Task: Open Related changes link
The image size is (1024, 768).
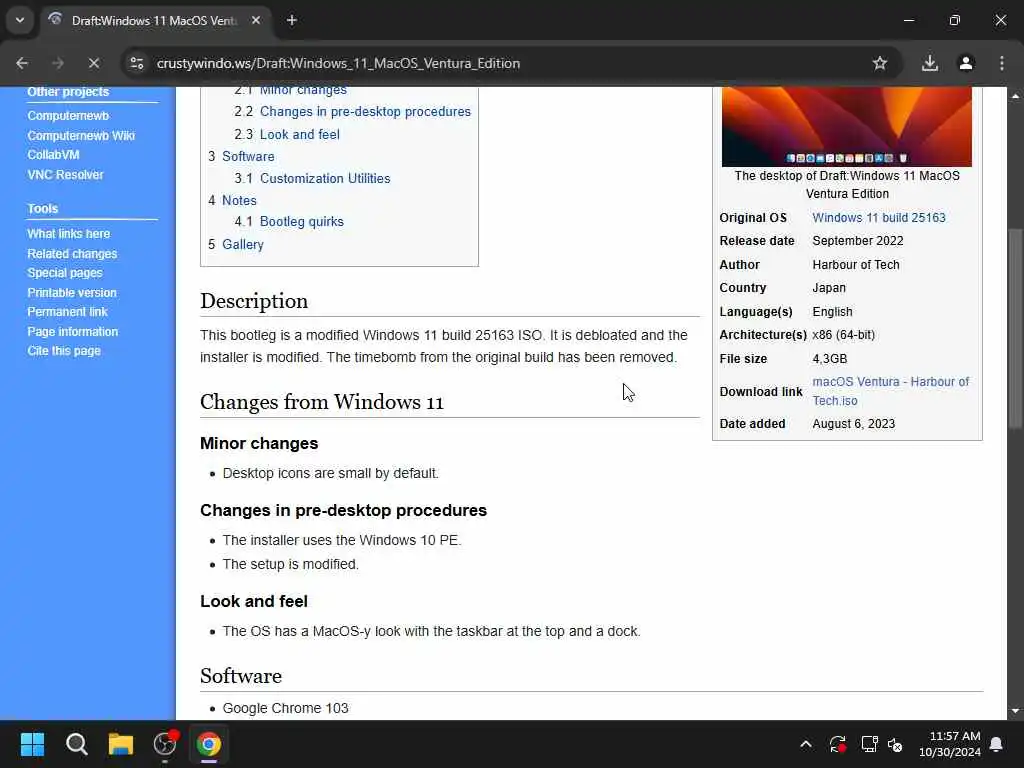Action: tap(72, 253)
